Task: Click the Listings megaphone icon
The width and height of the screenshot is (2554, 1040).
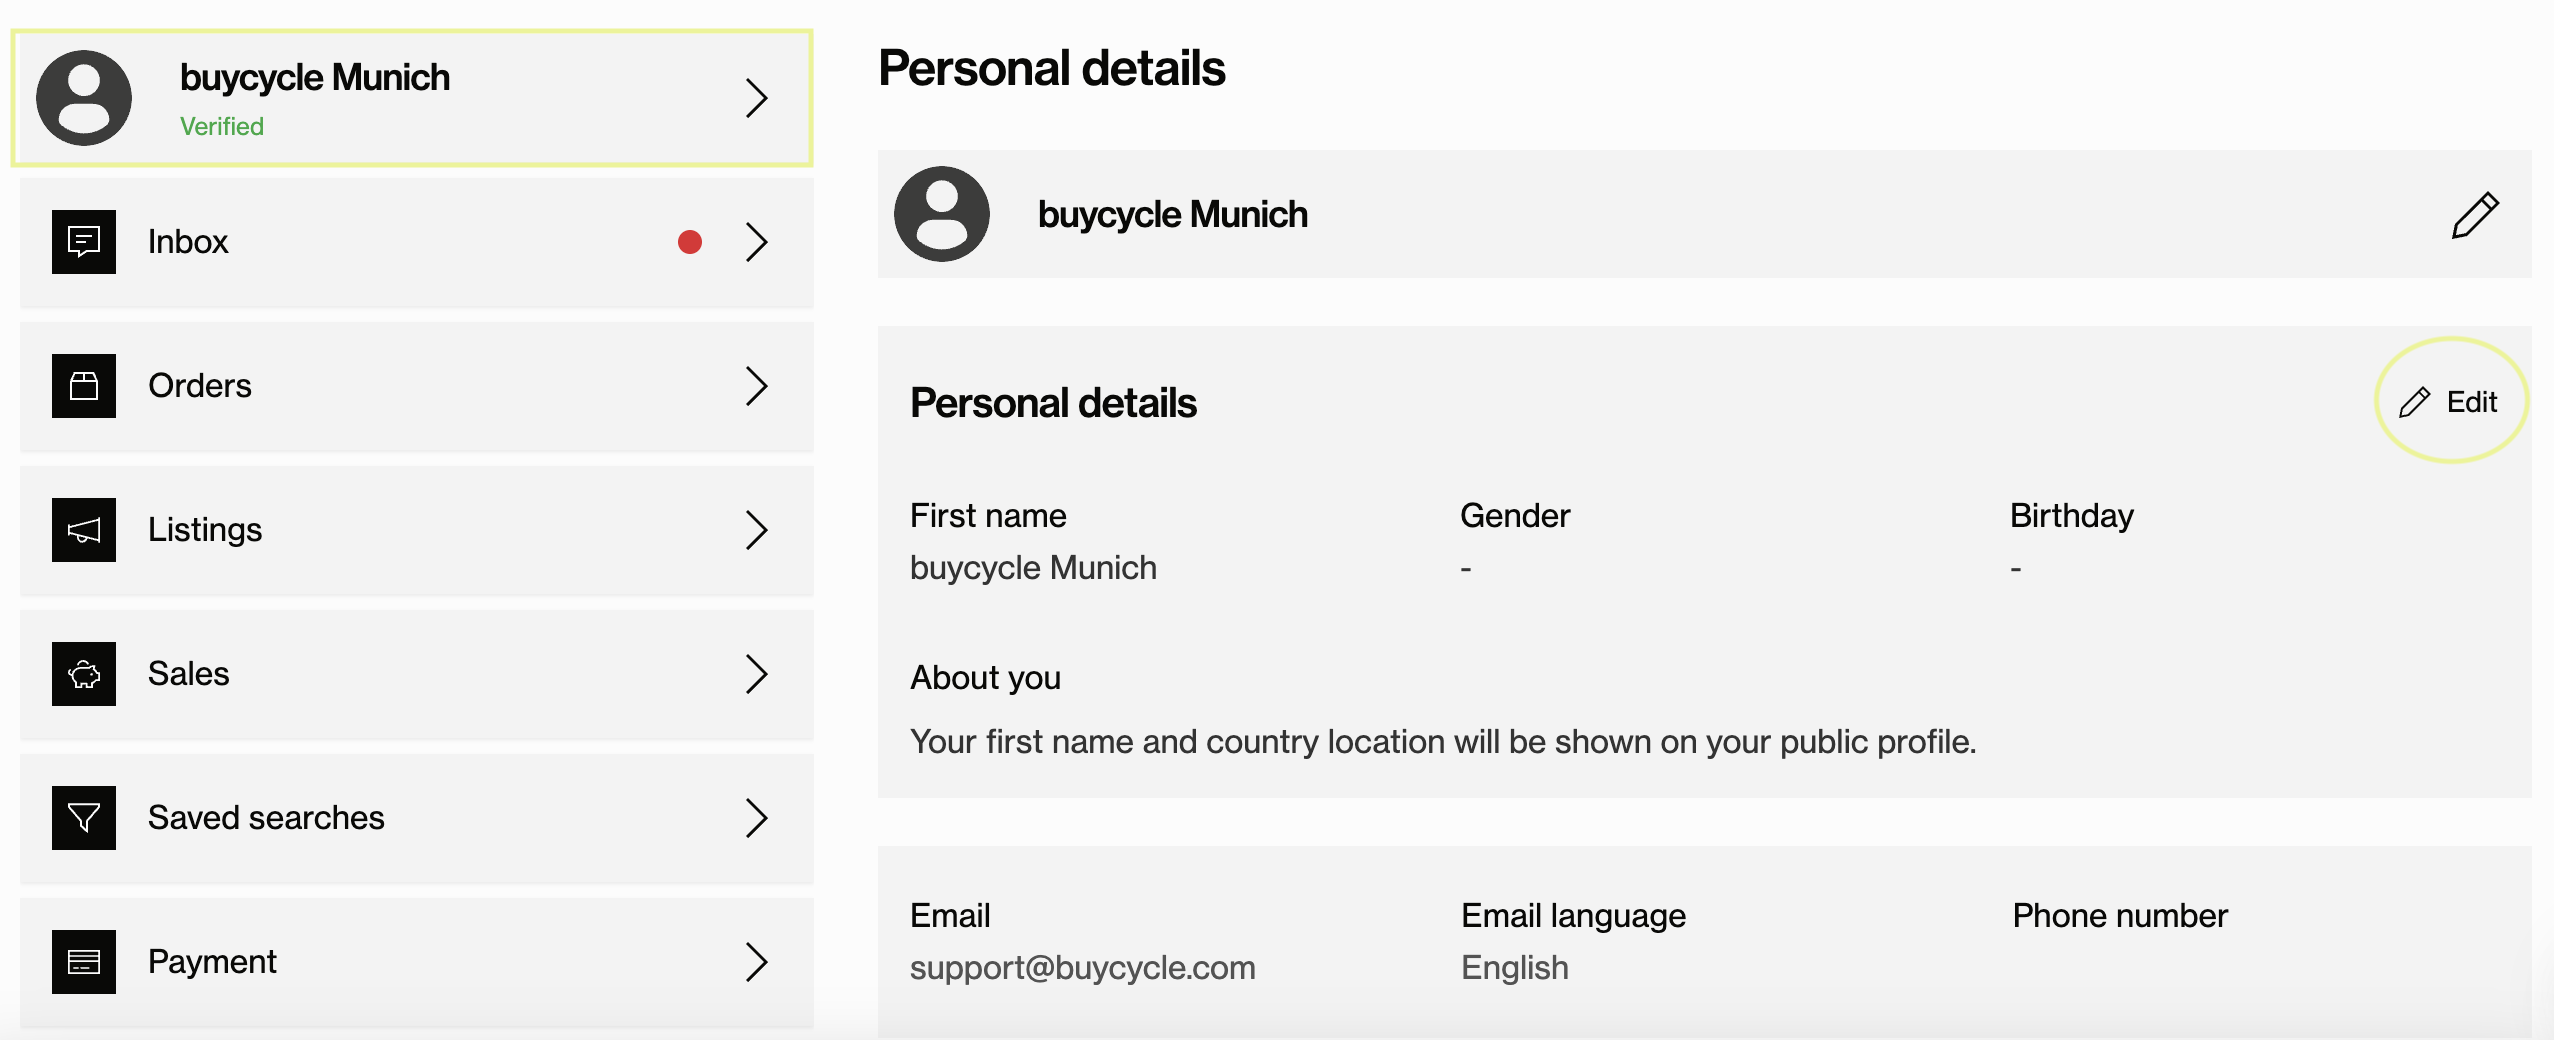Action: [84, 530]
